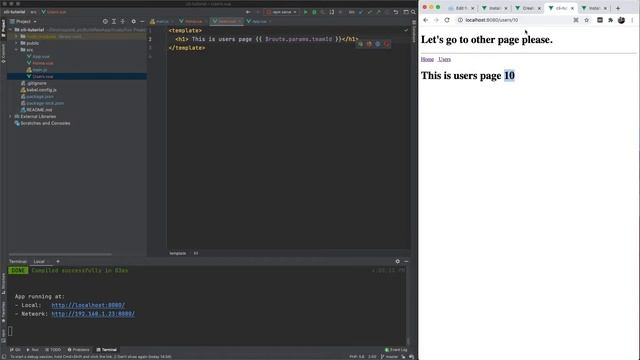Expand External Libraries node
The height and width of the screenshot is (360, 640).
tap(11, 116)
